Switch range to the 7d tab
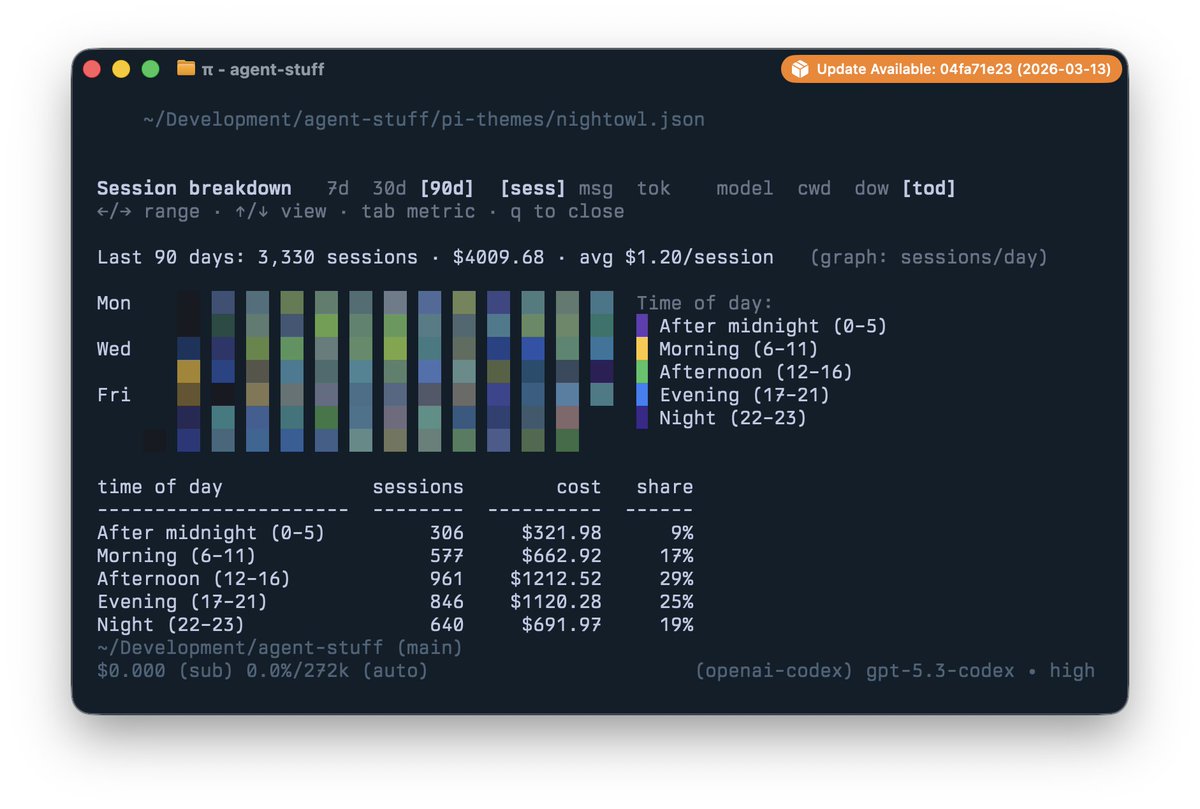The width and height of the screenshot is (1200, 809). [x=338, y=188]
